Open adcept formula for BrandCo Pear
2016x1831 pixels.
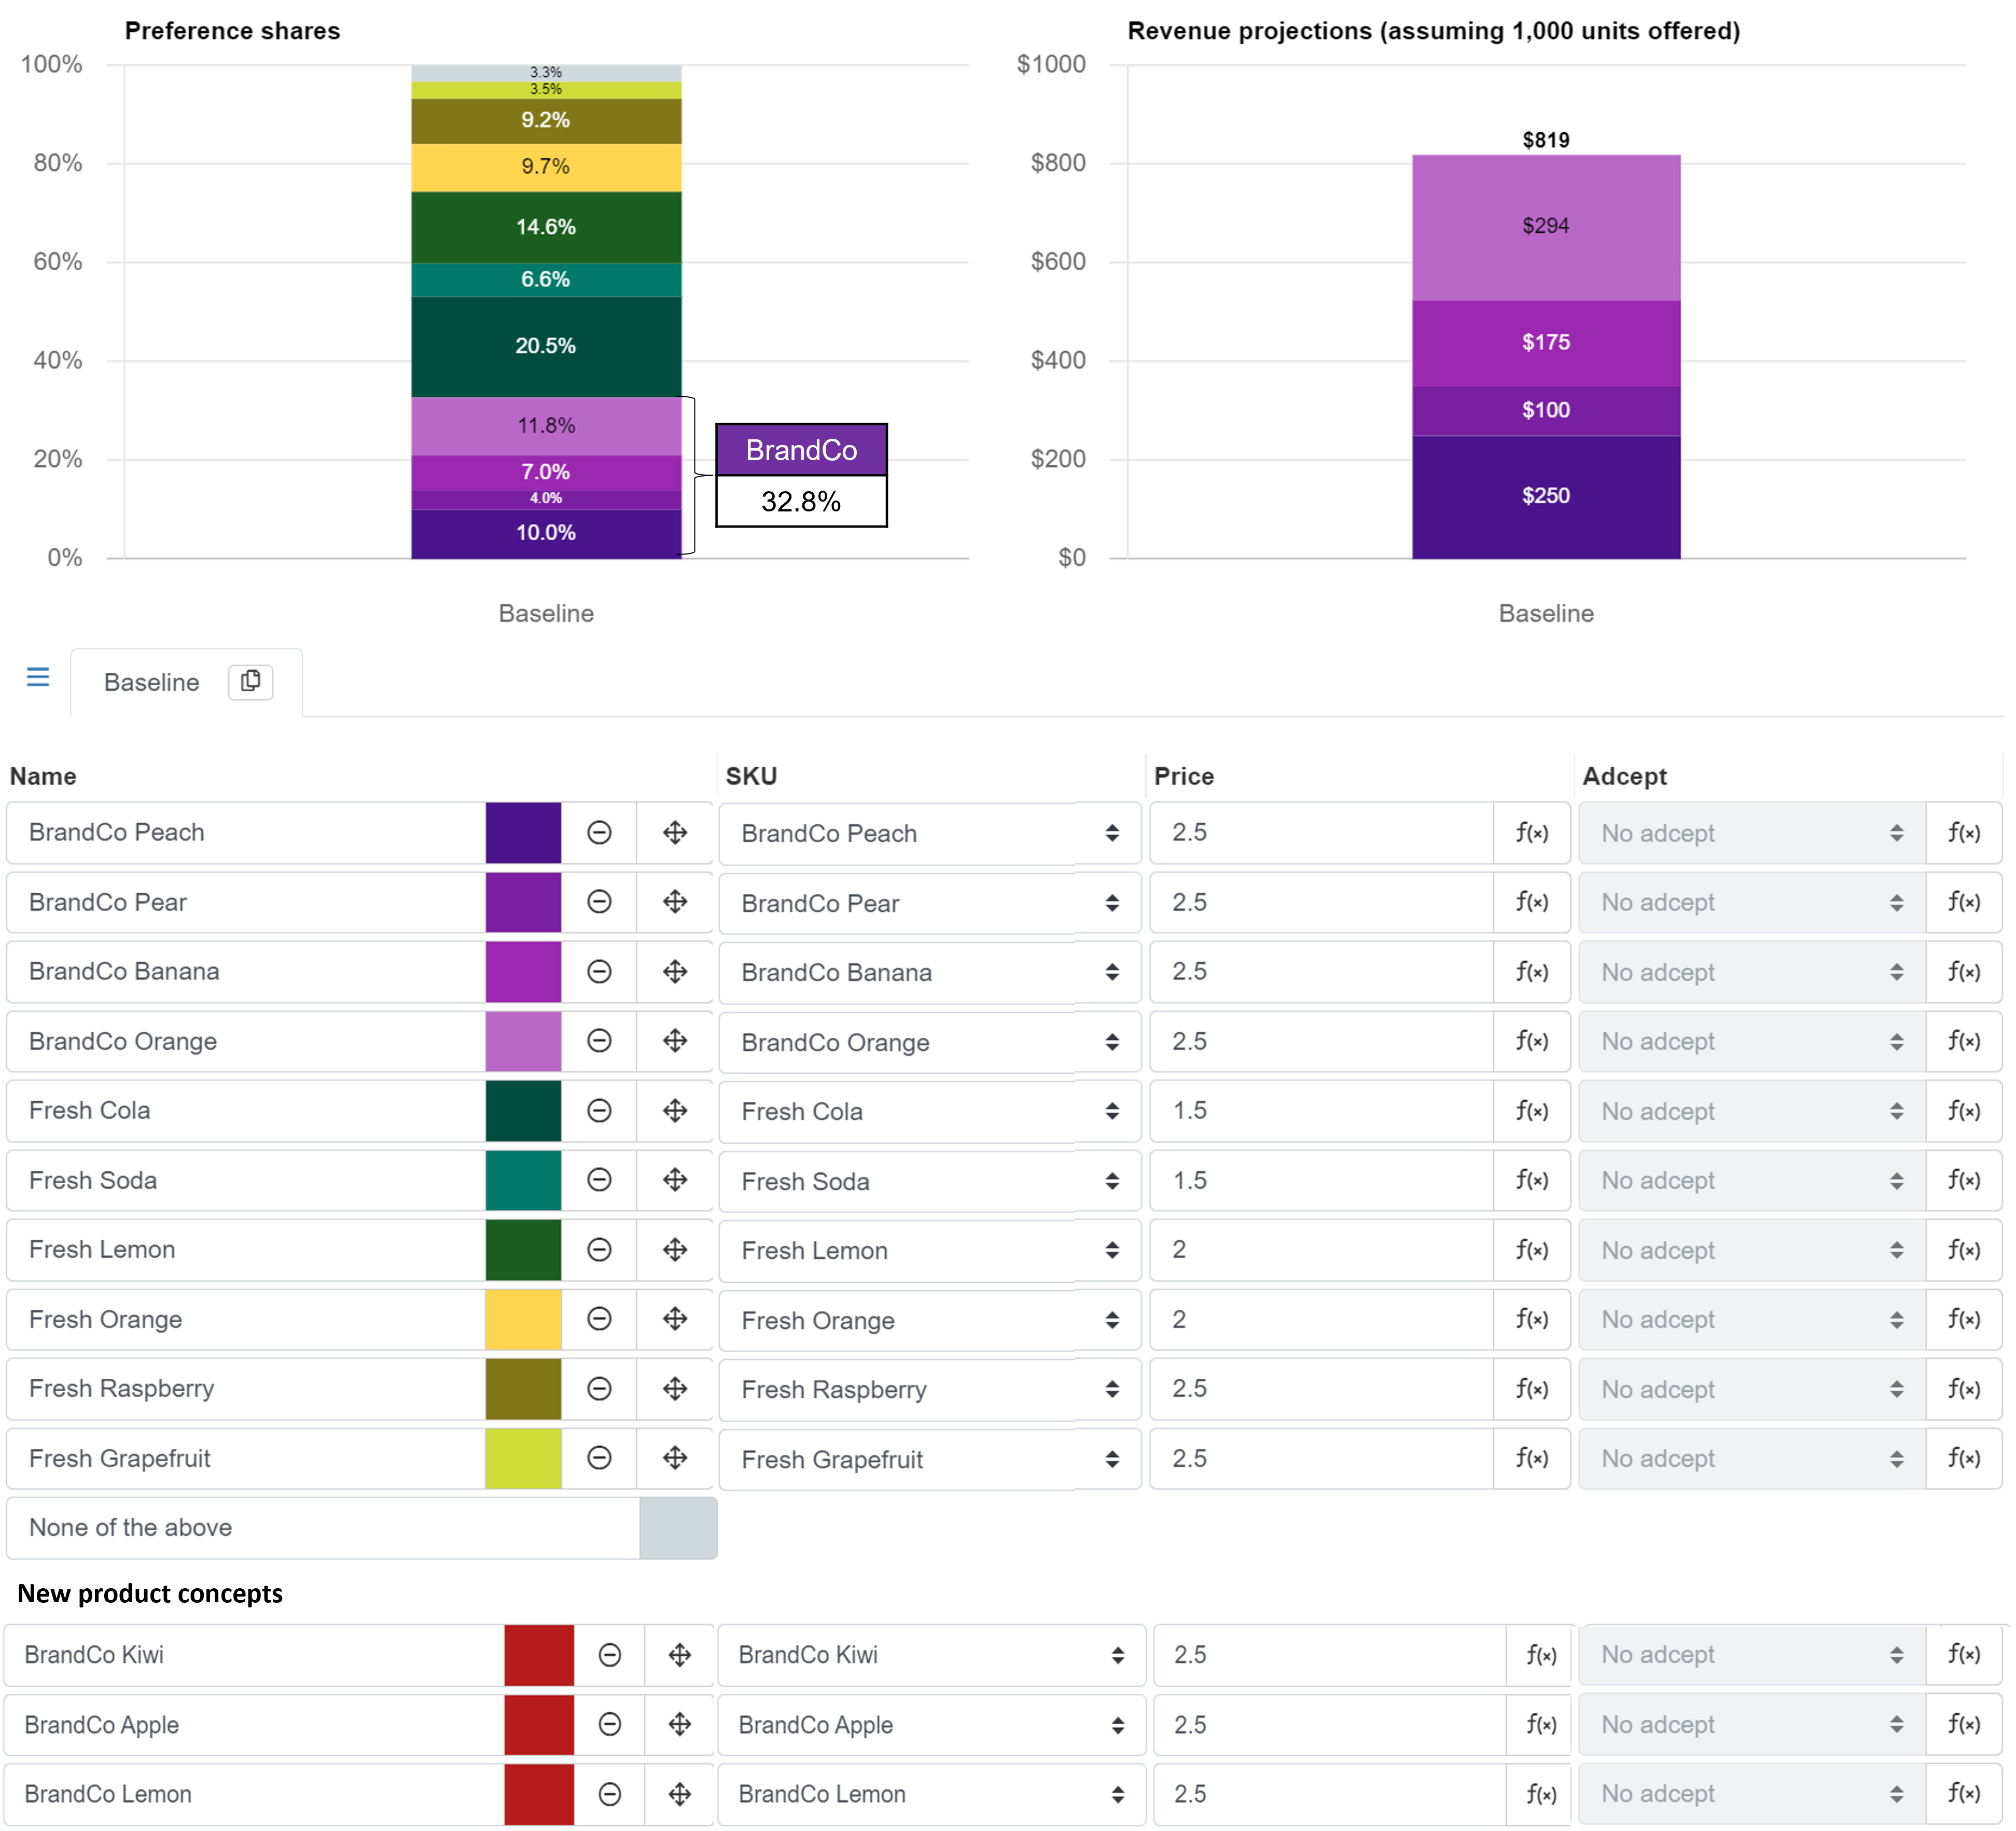pos(1964,902)
